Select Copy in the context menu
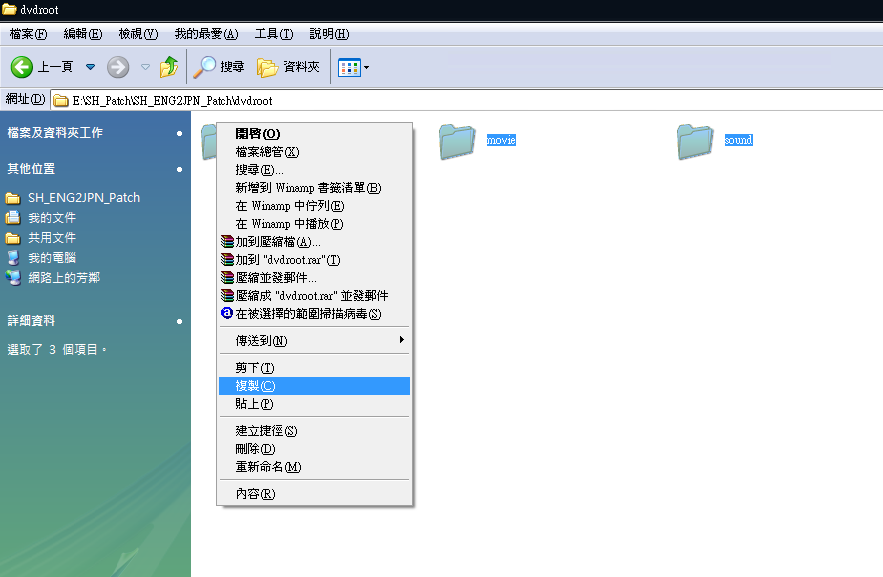The image size is (883, 577). (x=254, y=386)
